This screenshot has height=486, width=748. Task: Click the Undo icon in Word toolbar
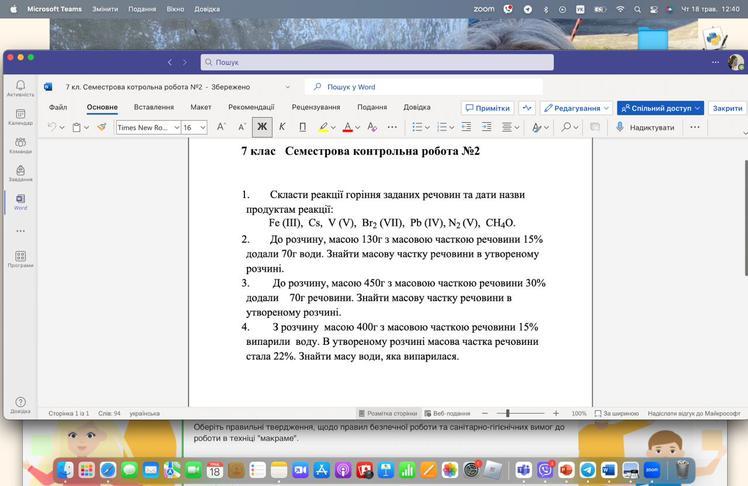click(x=52, y=127)
